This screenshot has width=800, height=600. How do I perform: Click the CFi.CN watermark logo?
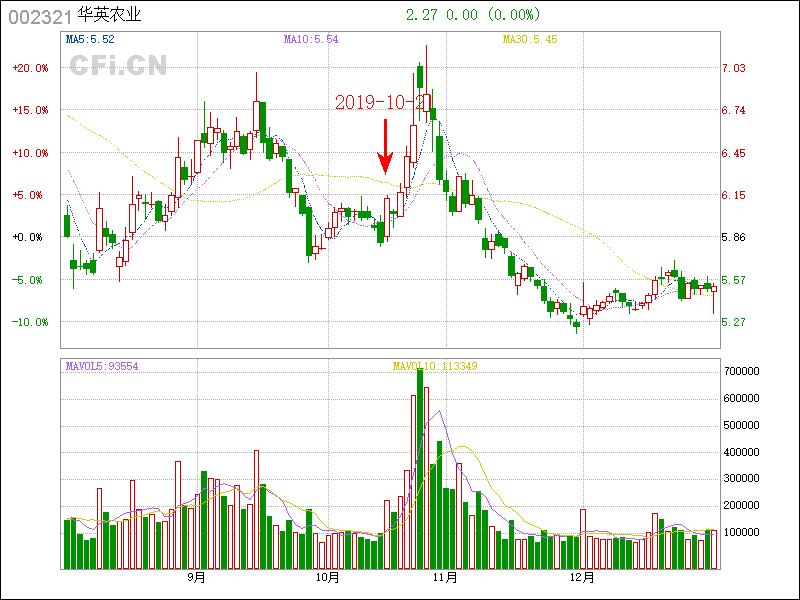pyautogui.click(x=118, y=66)
